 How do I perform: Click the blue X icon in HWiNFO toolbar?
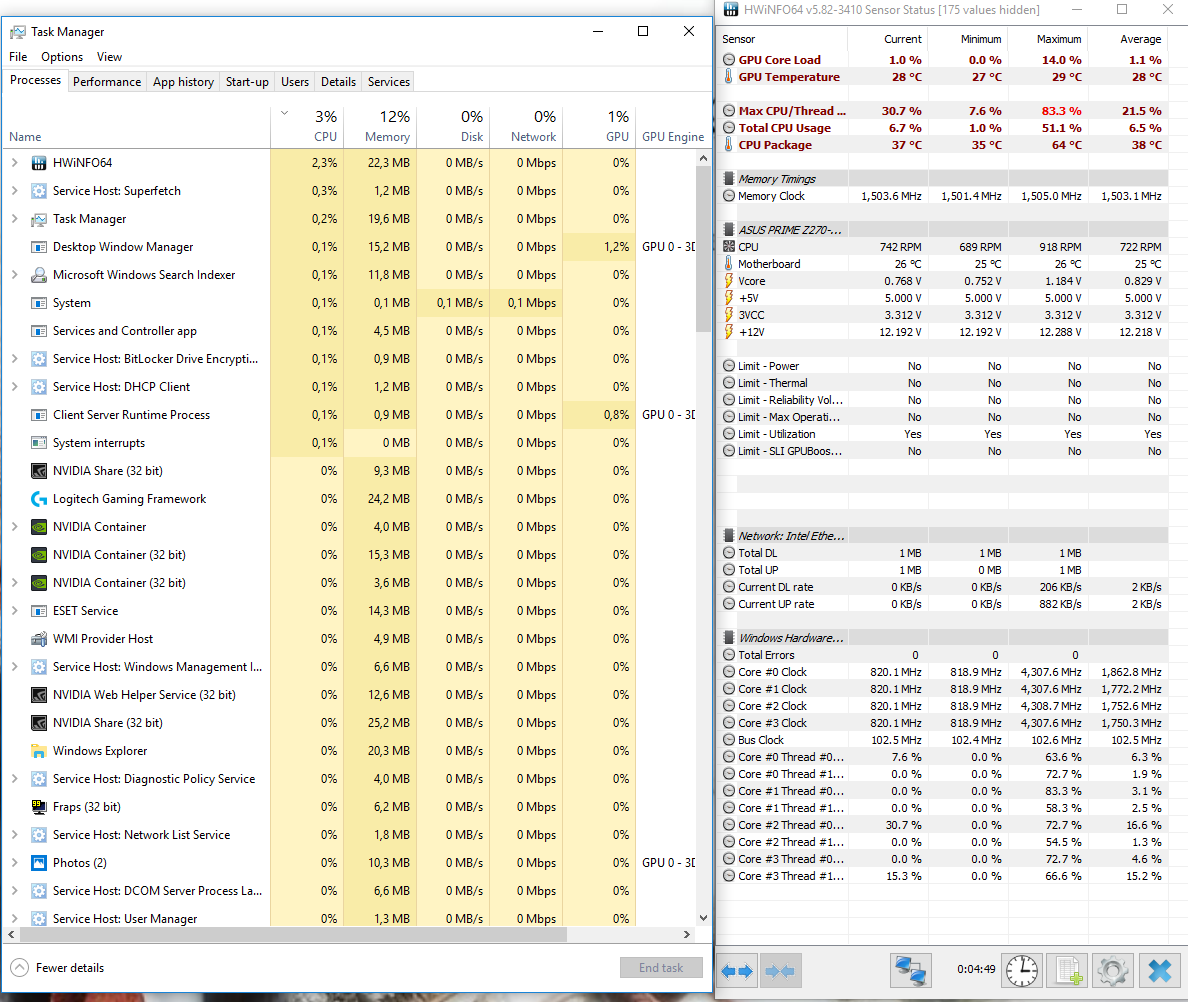(x=1160, y=971)
